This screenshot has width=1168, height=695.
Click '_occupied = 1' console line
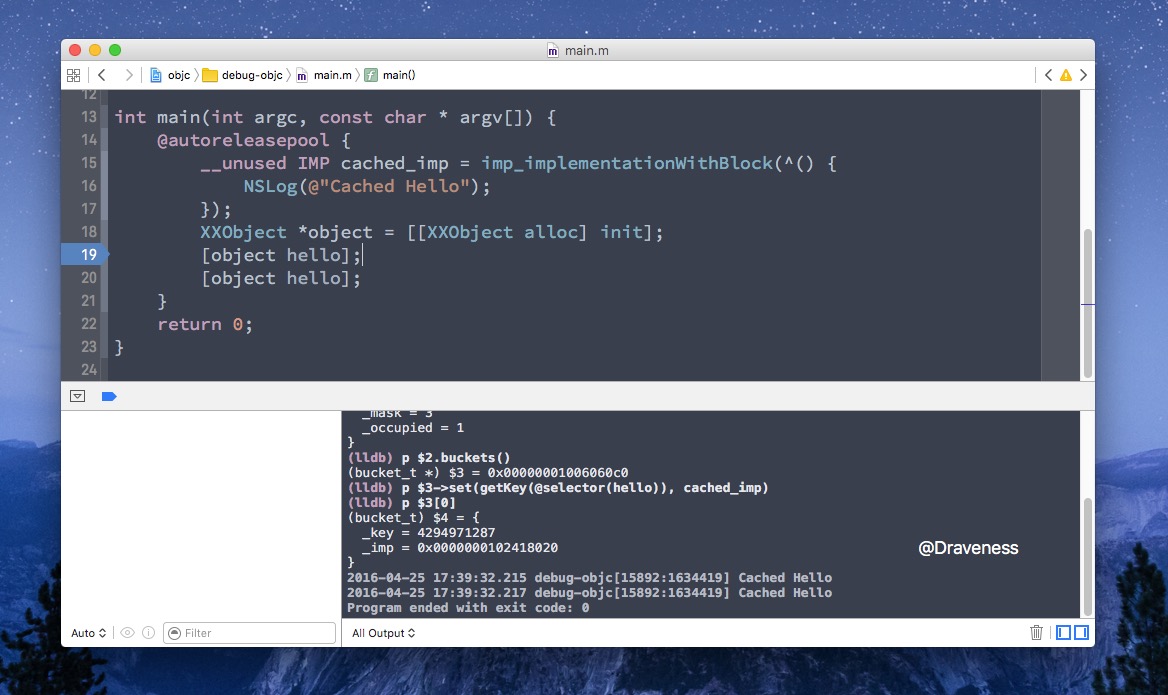click(x=413, y=428)
